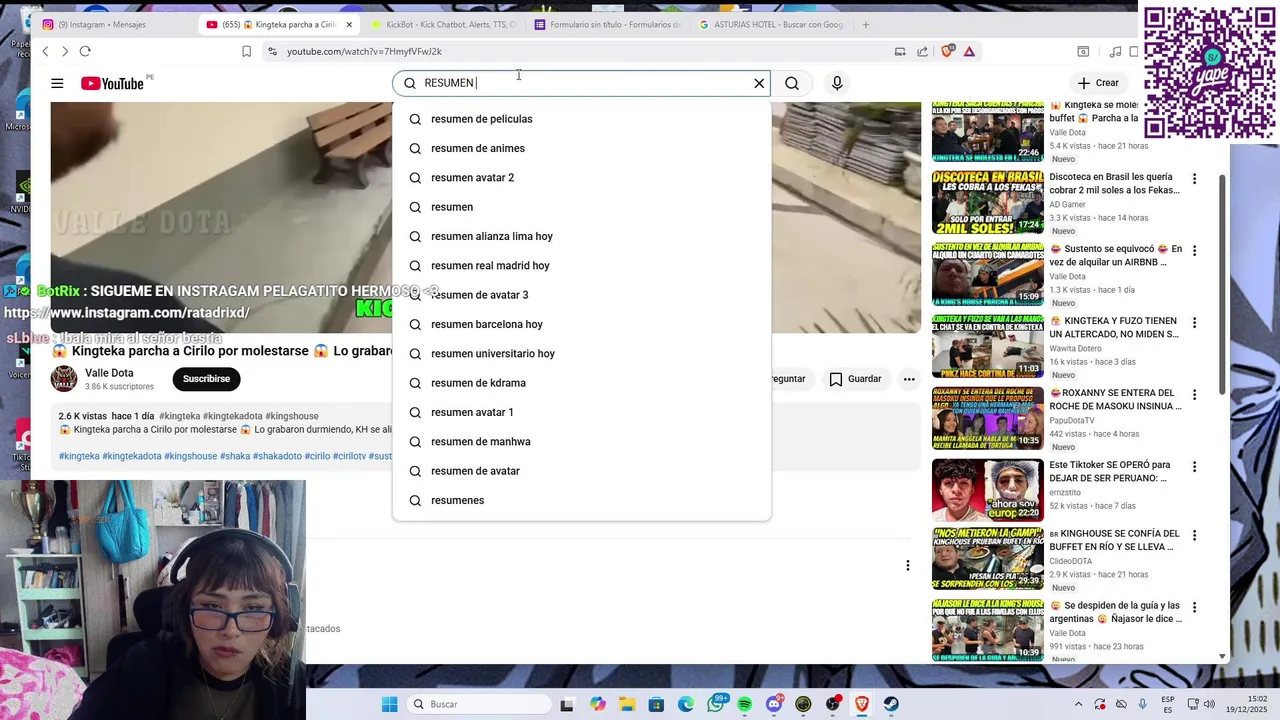
Task: Open the Crear upload menu
Action: pos(1098,83)
